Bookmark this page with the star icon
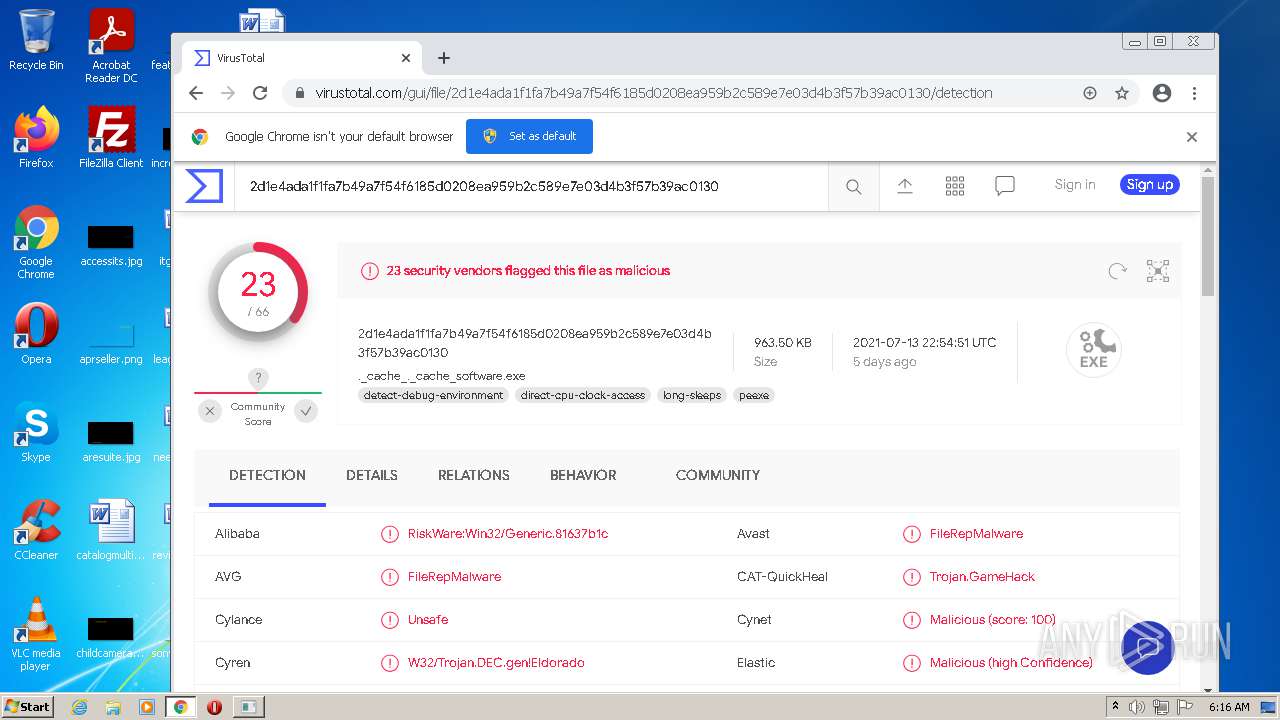The image size is (1280, 720). [1122, 93]
